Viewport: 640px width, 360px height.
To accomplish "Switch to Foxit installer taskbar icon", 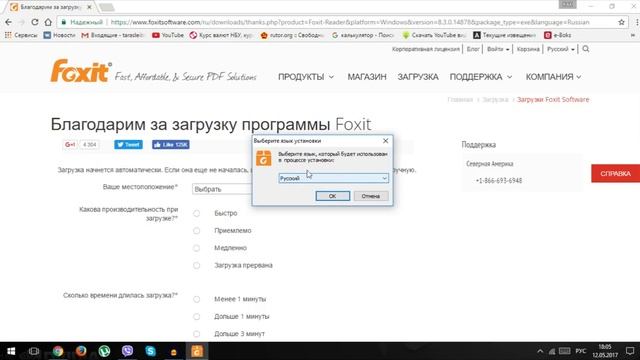I will pos(197,351).
